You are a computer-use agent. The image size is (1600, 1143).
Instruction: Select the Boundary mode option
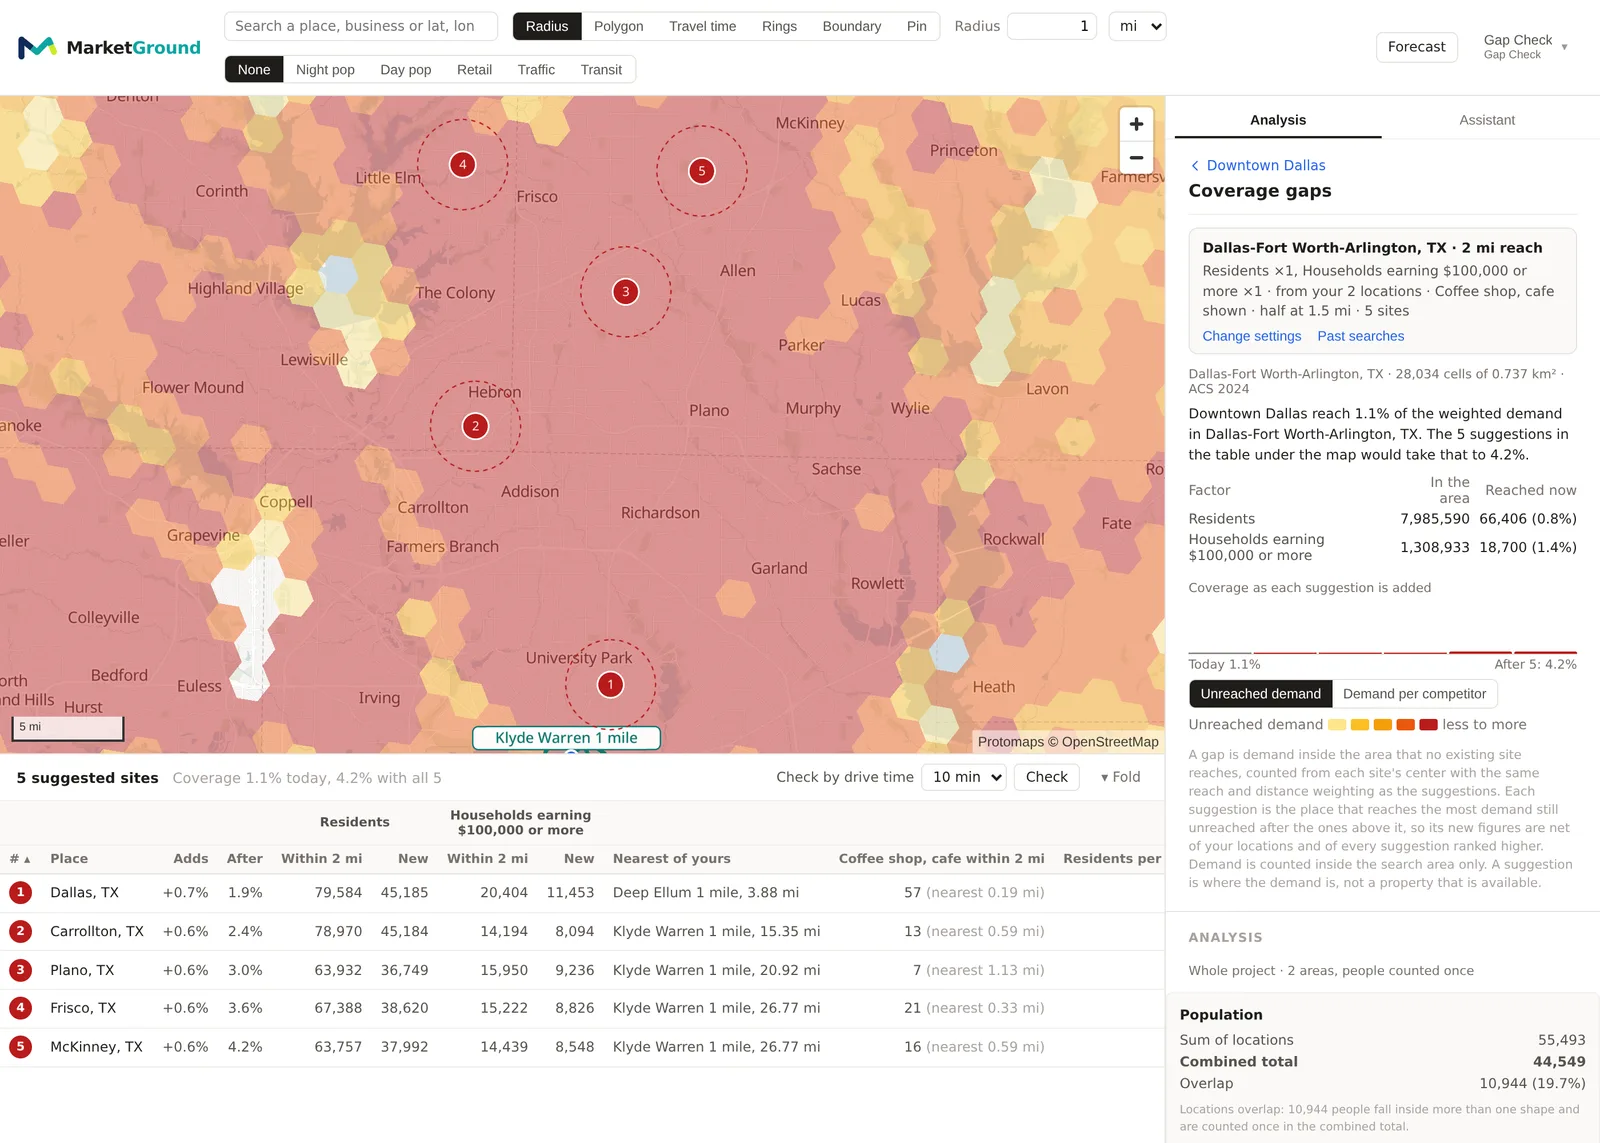852,26
